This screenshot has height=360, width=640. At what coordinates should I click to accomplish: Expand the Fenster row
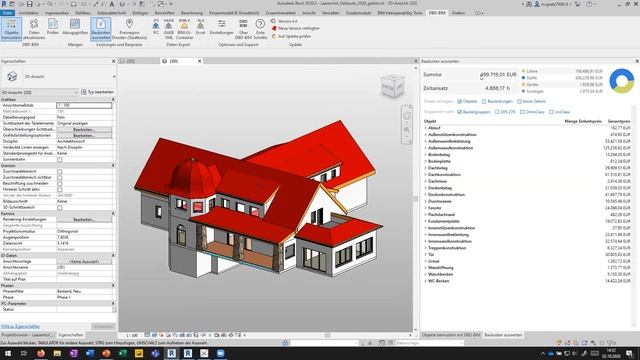point(425,208)
